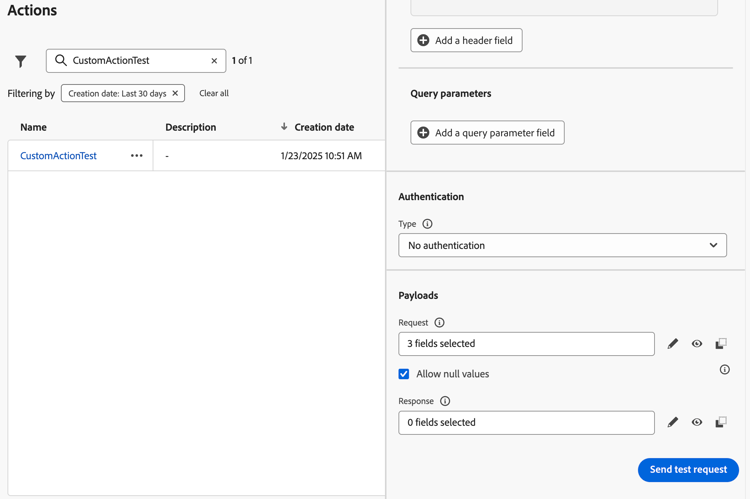
Task: Click Send test request button
Action: [x=688, y=470]
